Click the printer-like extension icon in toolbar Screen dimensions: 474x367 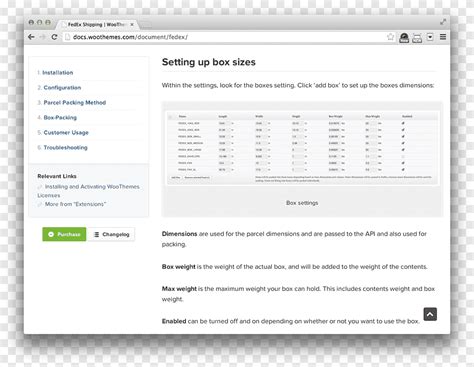(417, 38)
